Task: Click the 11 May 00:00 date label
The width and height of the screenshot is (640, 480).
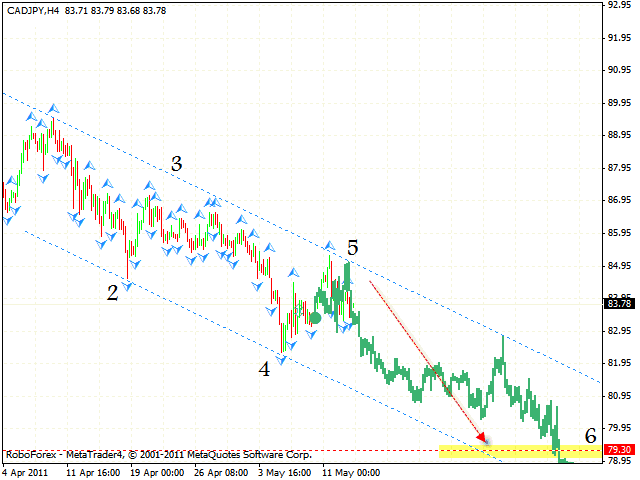Action: [338, 469]
